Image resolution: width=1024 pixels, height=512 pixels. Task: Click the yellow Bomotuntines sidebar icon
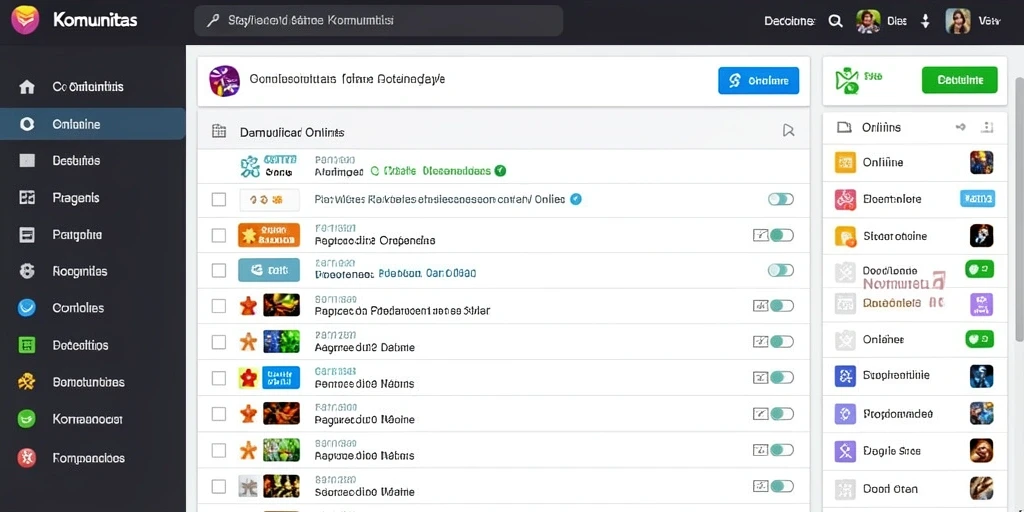[27, 382]
